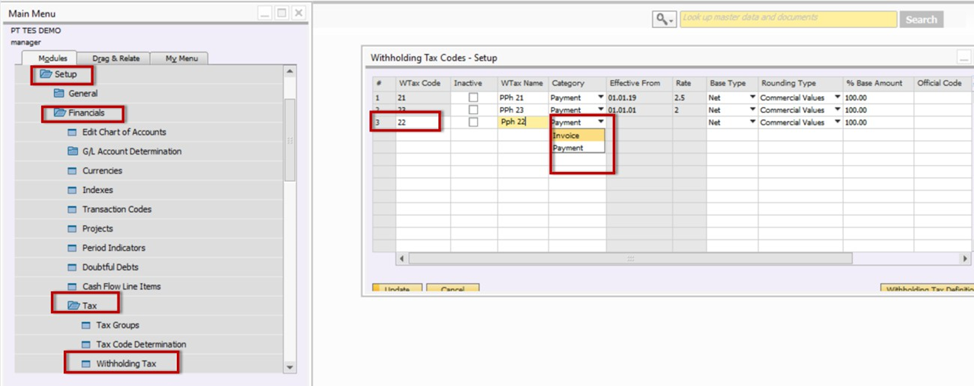The height and width of the screenshot is (386, 974).
Task: Toggle Inactive checkbox for PPh 23
Action: click(473, 110)
